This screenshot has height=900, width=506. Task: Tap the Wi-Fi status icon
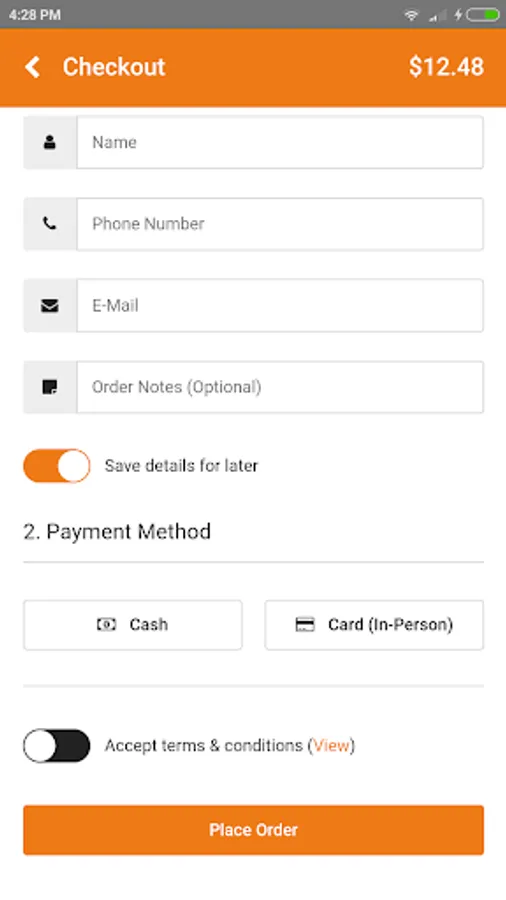411,15
